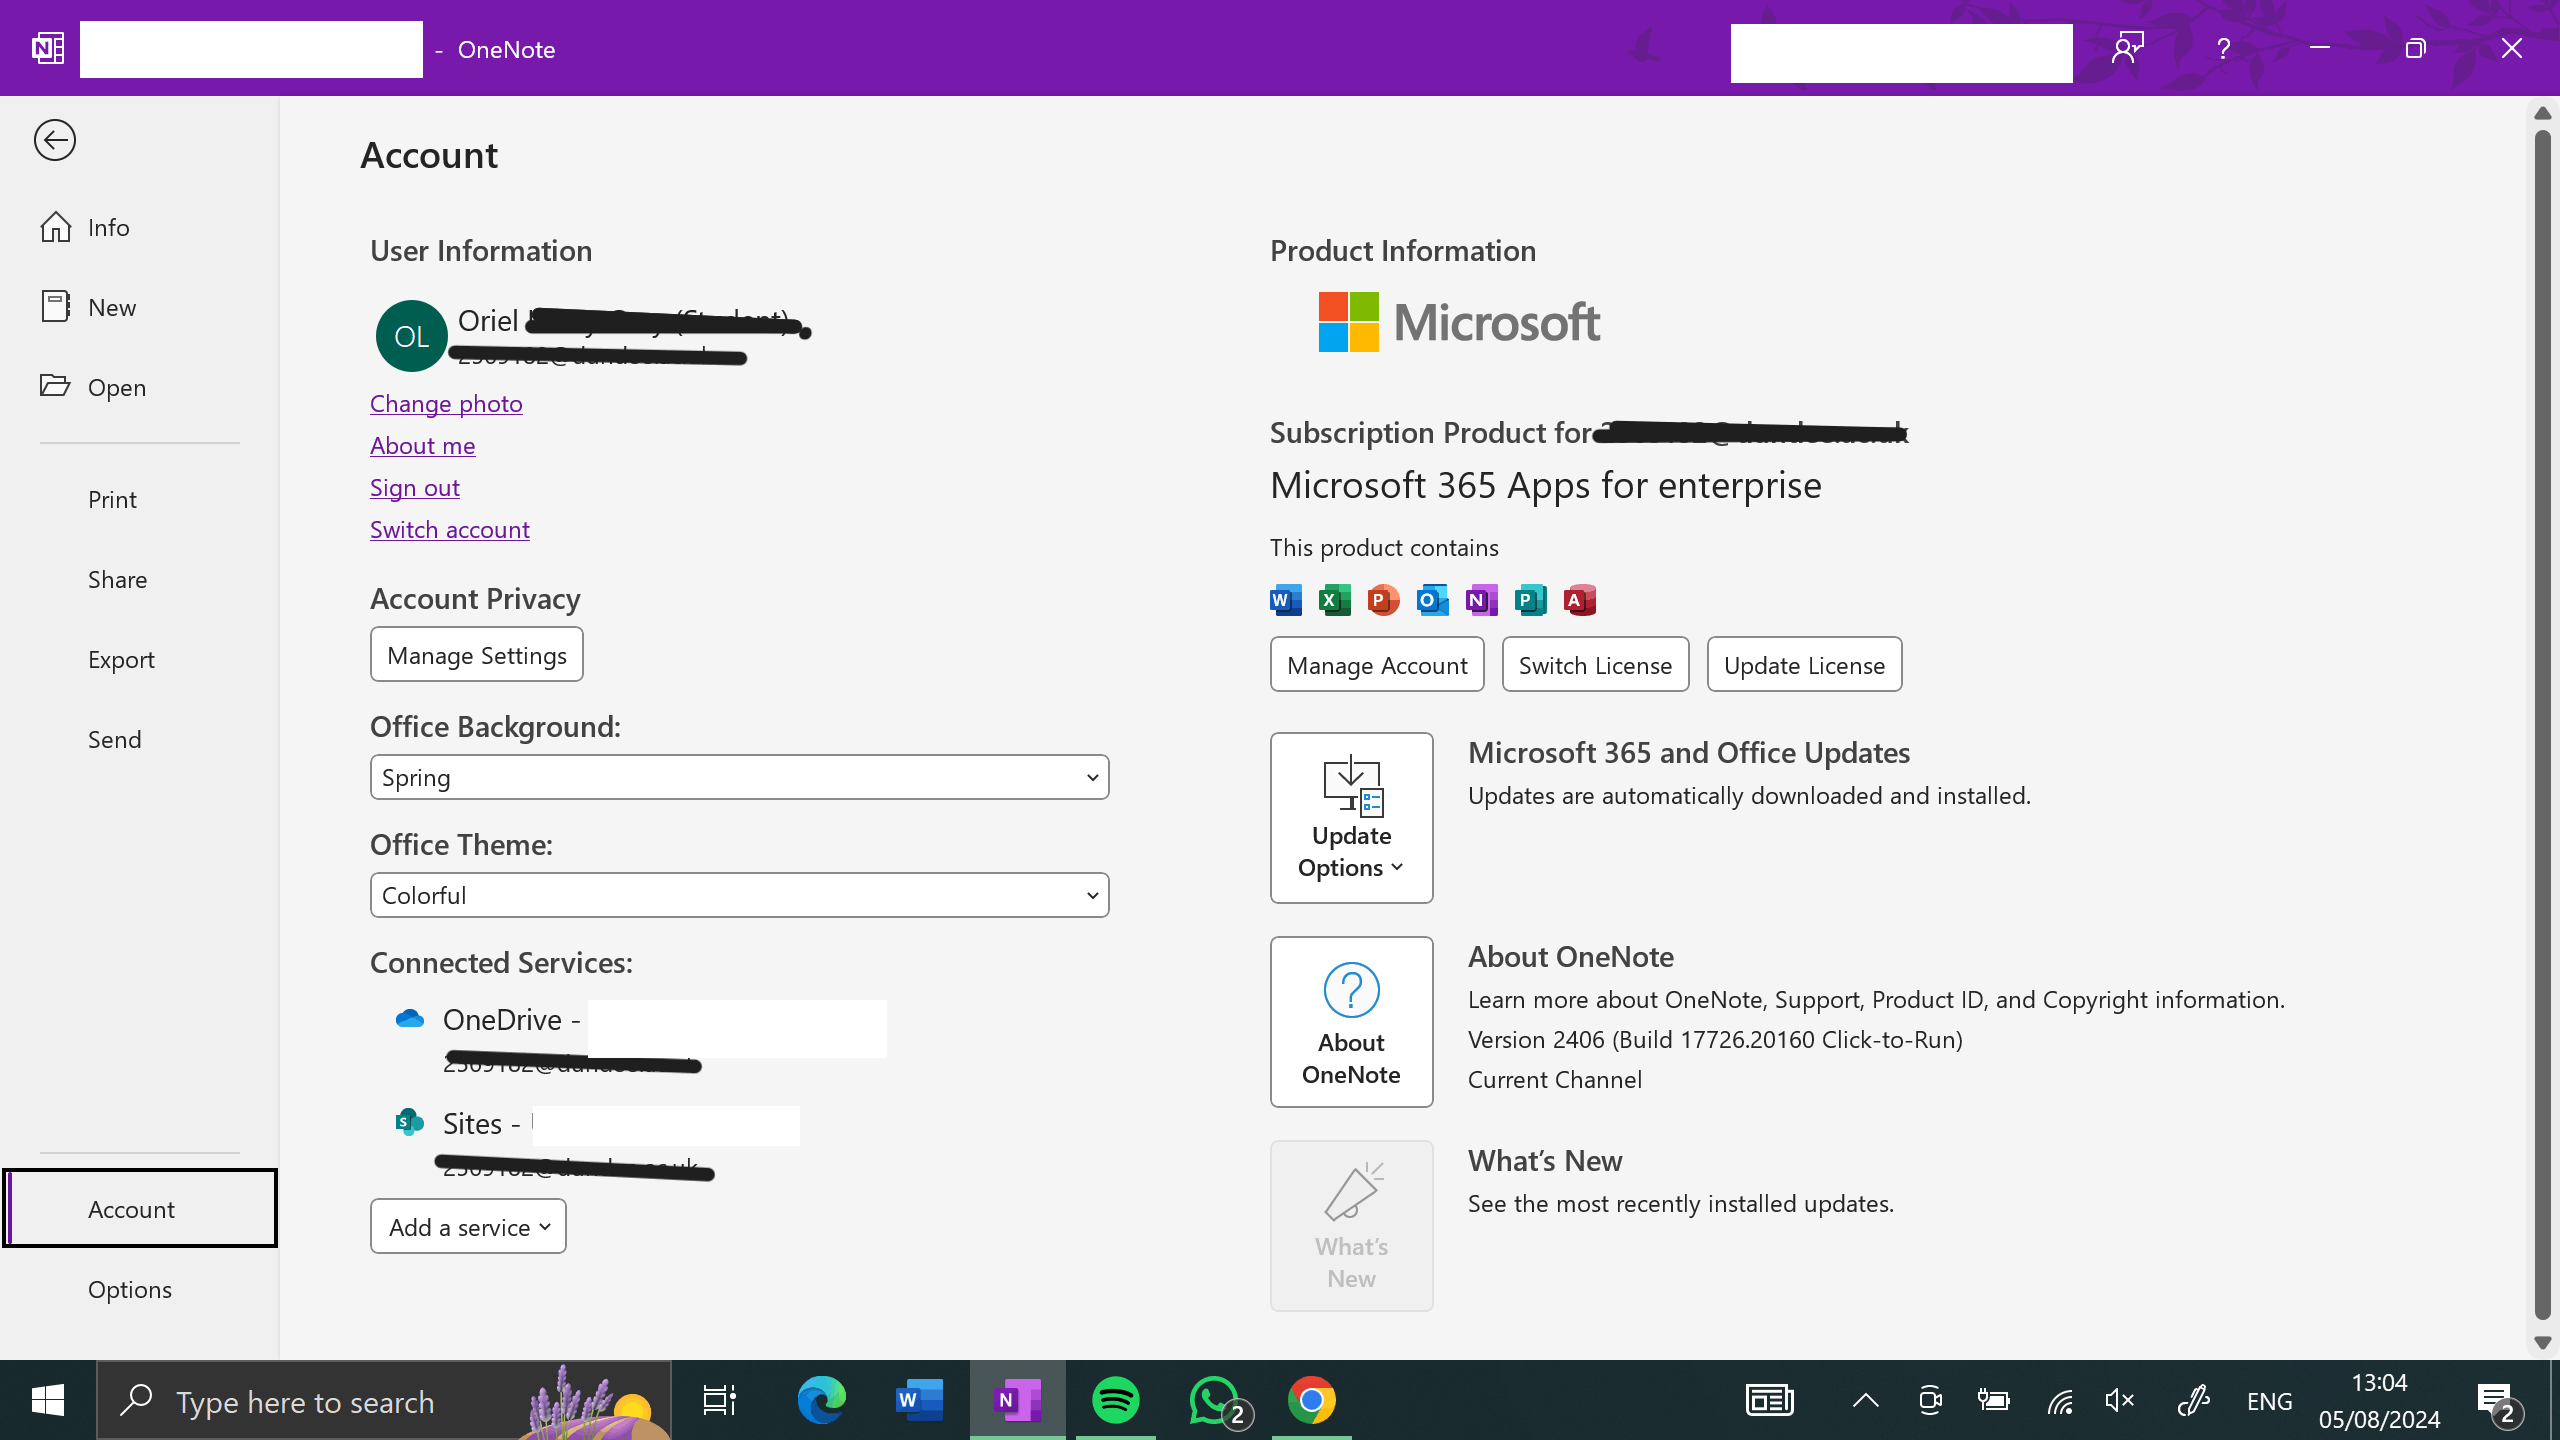
Task: Click the Switch account link
Action: pos(450,529)
